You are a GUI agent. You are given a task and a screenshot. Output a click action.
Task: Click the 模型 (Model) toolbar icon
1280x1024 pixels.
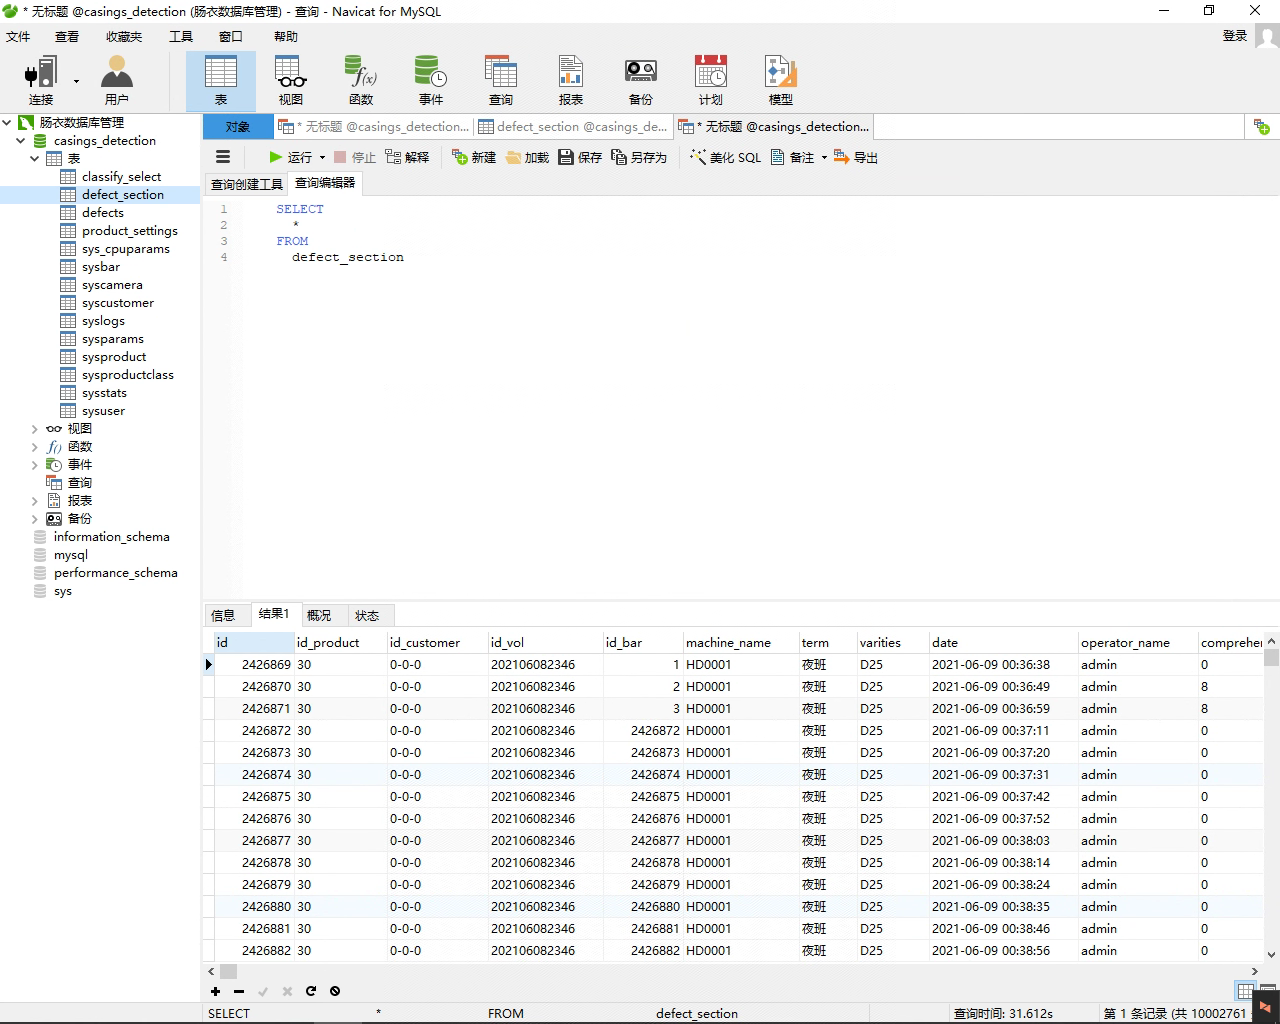781,81
